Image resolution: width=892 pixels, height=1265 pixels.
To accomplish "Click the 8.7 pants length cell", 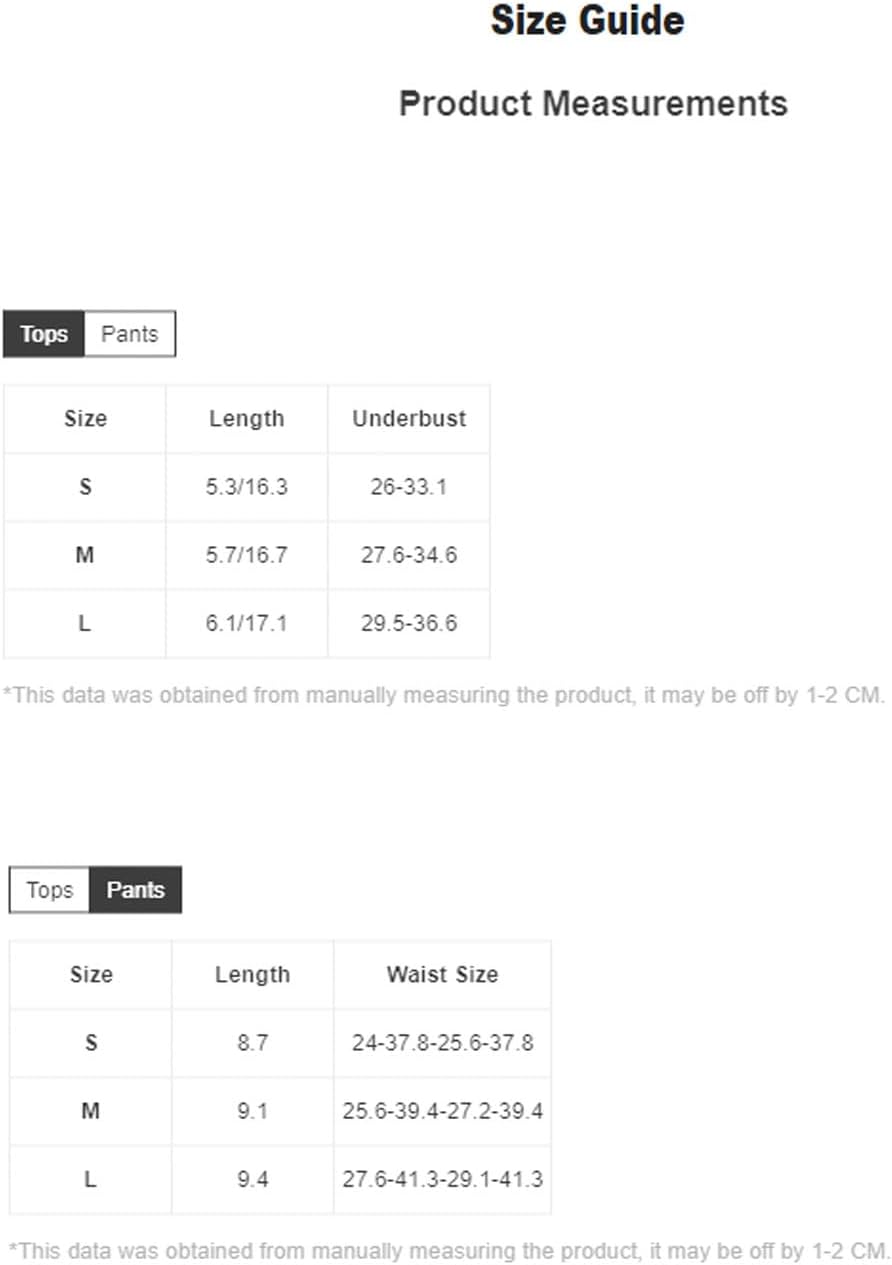I will coord(252,1043).
